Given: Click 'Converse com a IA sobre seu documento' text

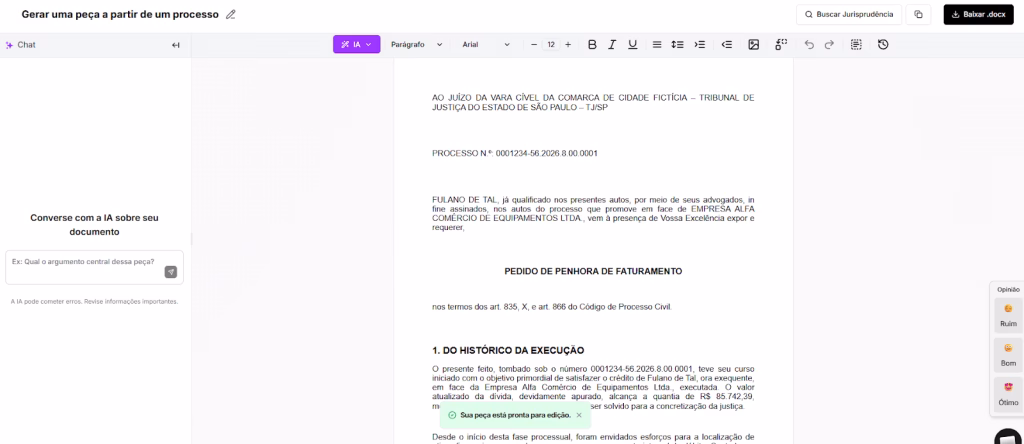Looking at the screenshot, I should click(x=94, y=225).
